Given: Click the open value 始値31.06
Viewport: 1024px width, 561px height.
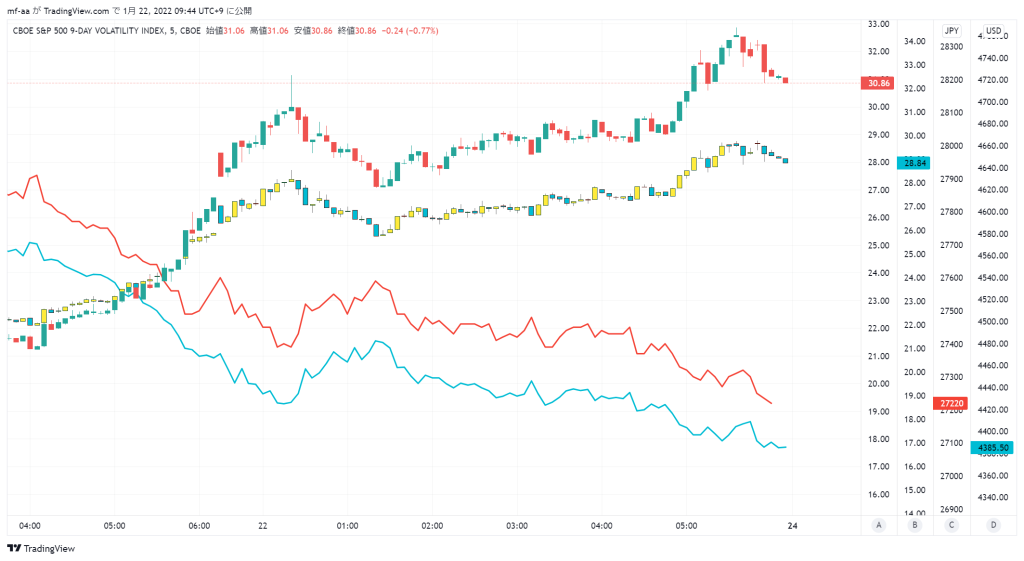Looking at the screenshot, I should (x=225, y=31).
